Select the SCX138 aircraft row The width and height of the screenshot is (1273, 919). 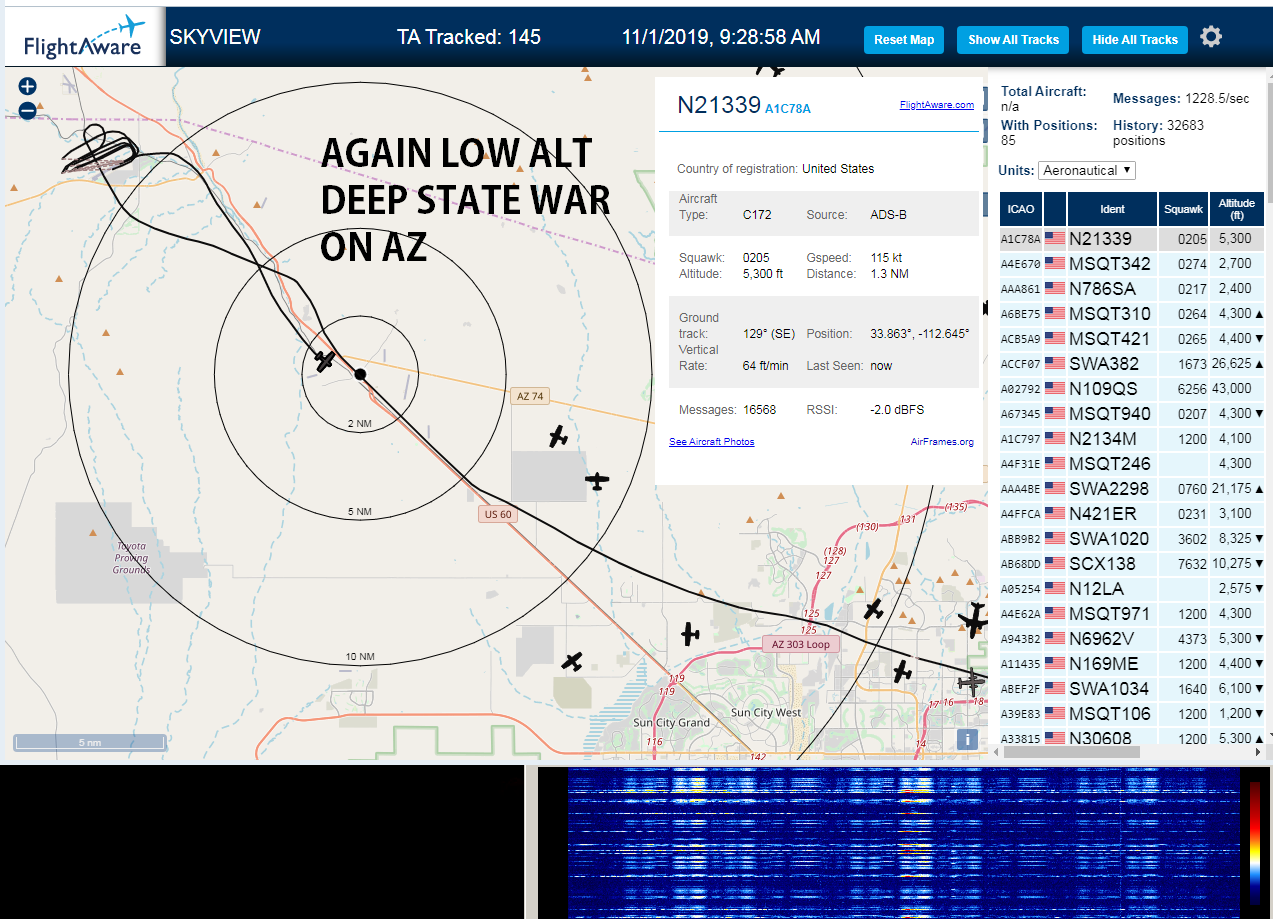pos(1132,564)
